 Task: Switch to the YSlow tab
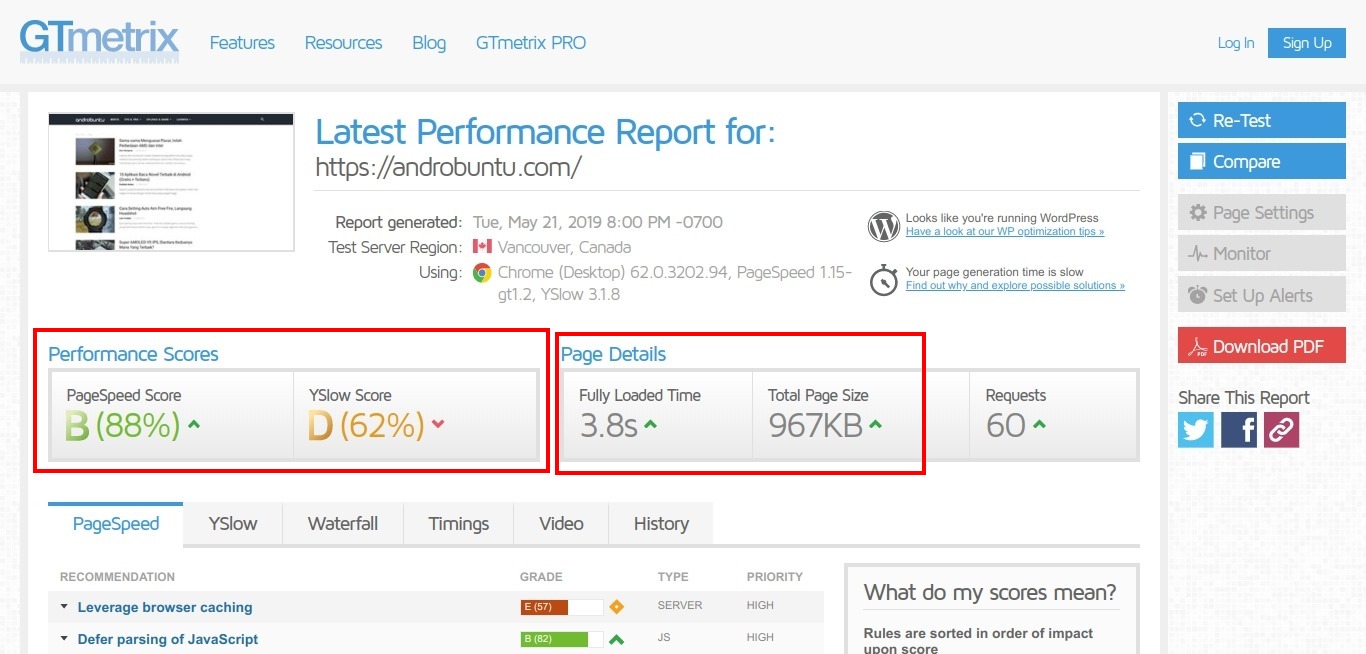(x=232, y=524)
